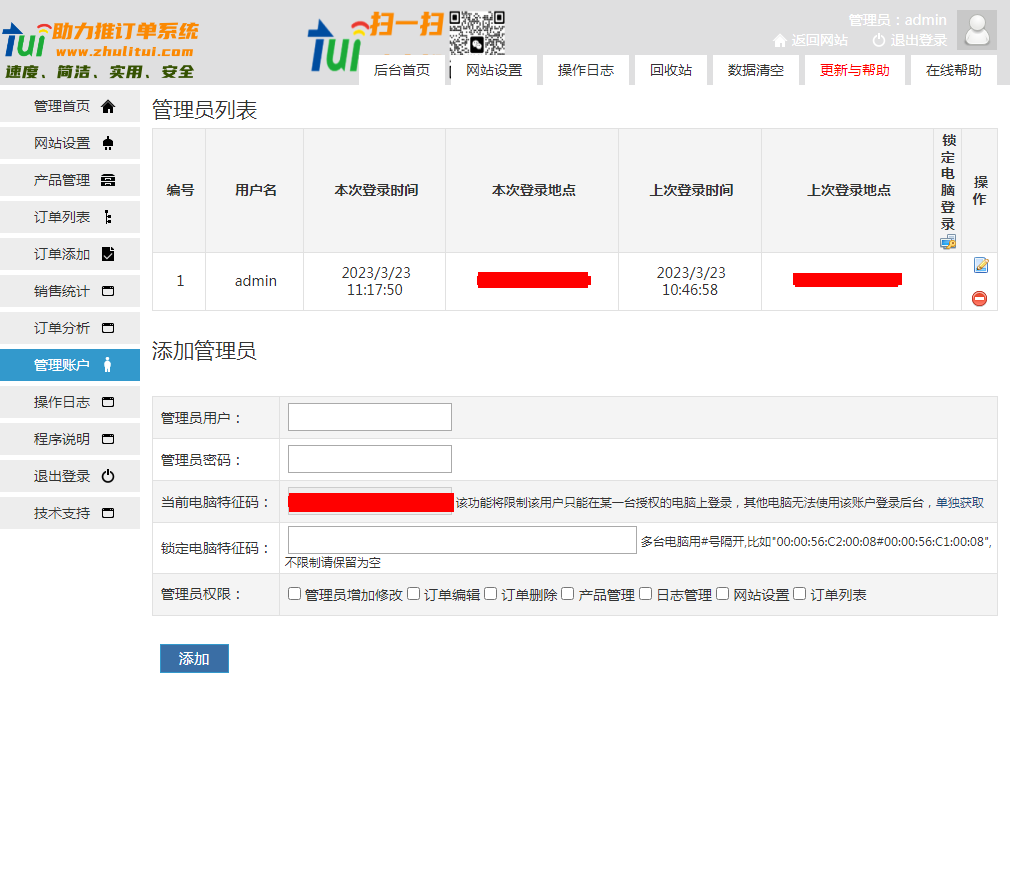The width and height of the screenshot is (1010, 887).
Task: Click the red delete icon for admin
Action: pos(979,298)
